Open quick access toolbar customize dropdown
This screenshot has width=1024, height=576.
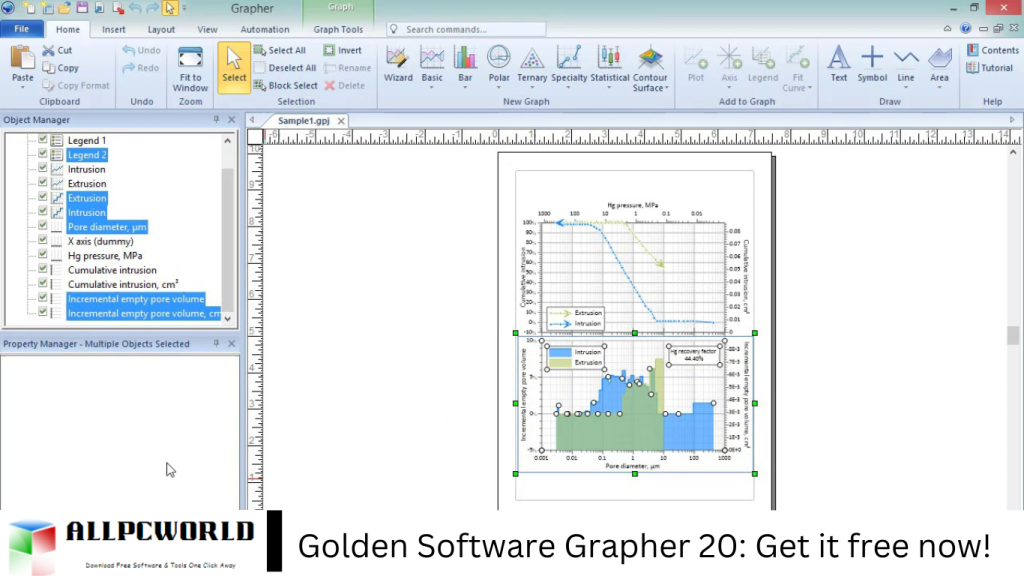tap(184, 8)
